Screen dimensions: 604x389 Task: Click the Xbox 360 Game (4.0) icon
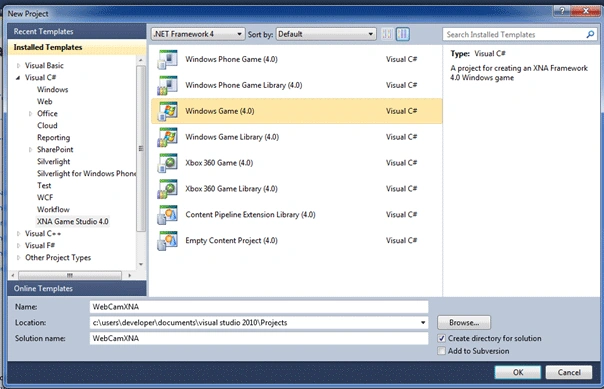pyautogui.click(x=168, y=163)
